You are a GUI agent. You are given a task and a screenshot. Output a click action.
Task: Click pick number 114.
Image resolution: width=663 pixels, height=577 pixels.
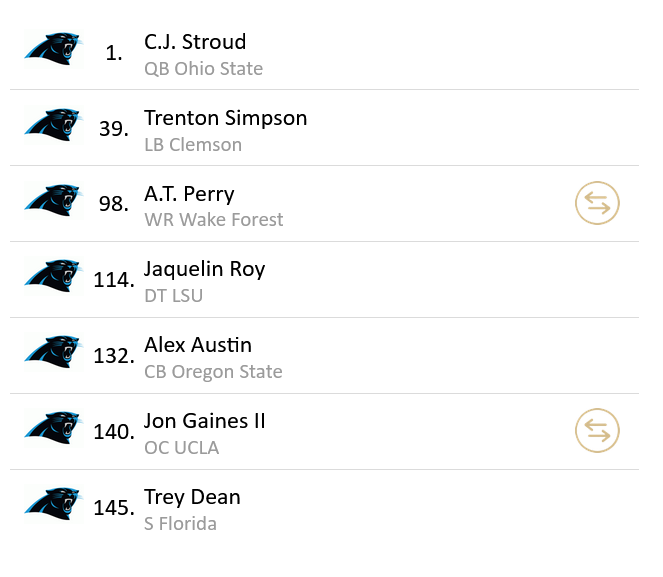pos(114,281)
